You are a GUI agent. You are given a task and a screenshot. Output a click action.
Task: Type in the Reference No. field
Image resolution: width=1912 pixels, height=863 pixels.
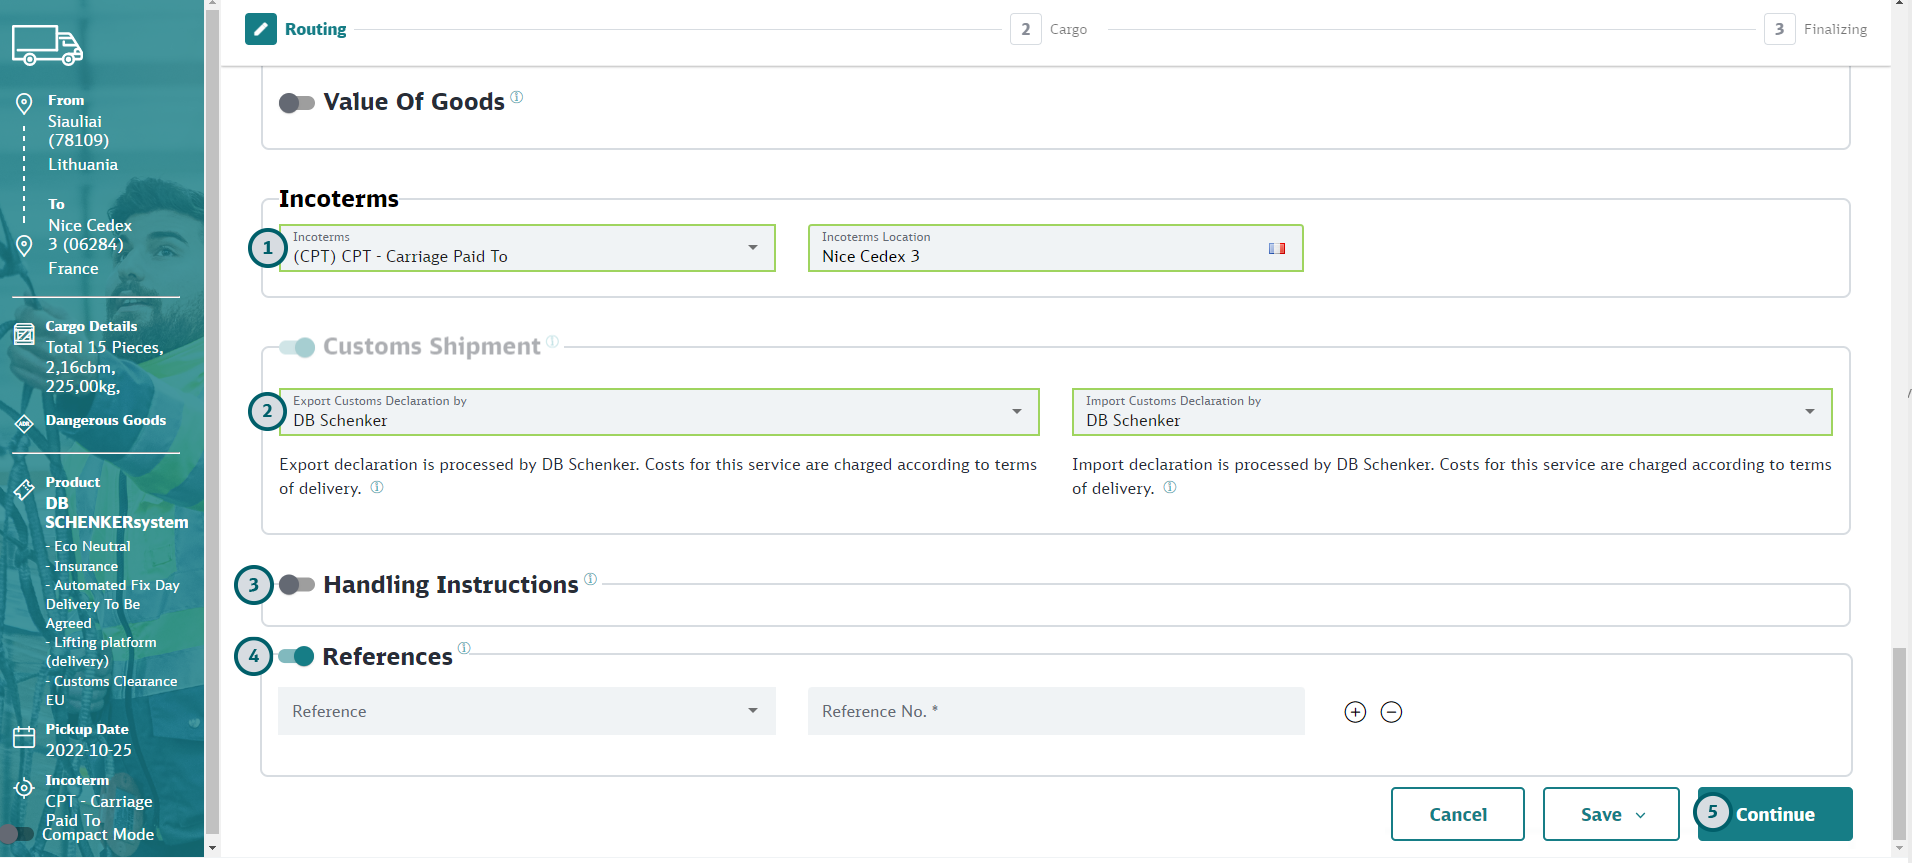1055,712
